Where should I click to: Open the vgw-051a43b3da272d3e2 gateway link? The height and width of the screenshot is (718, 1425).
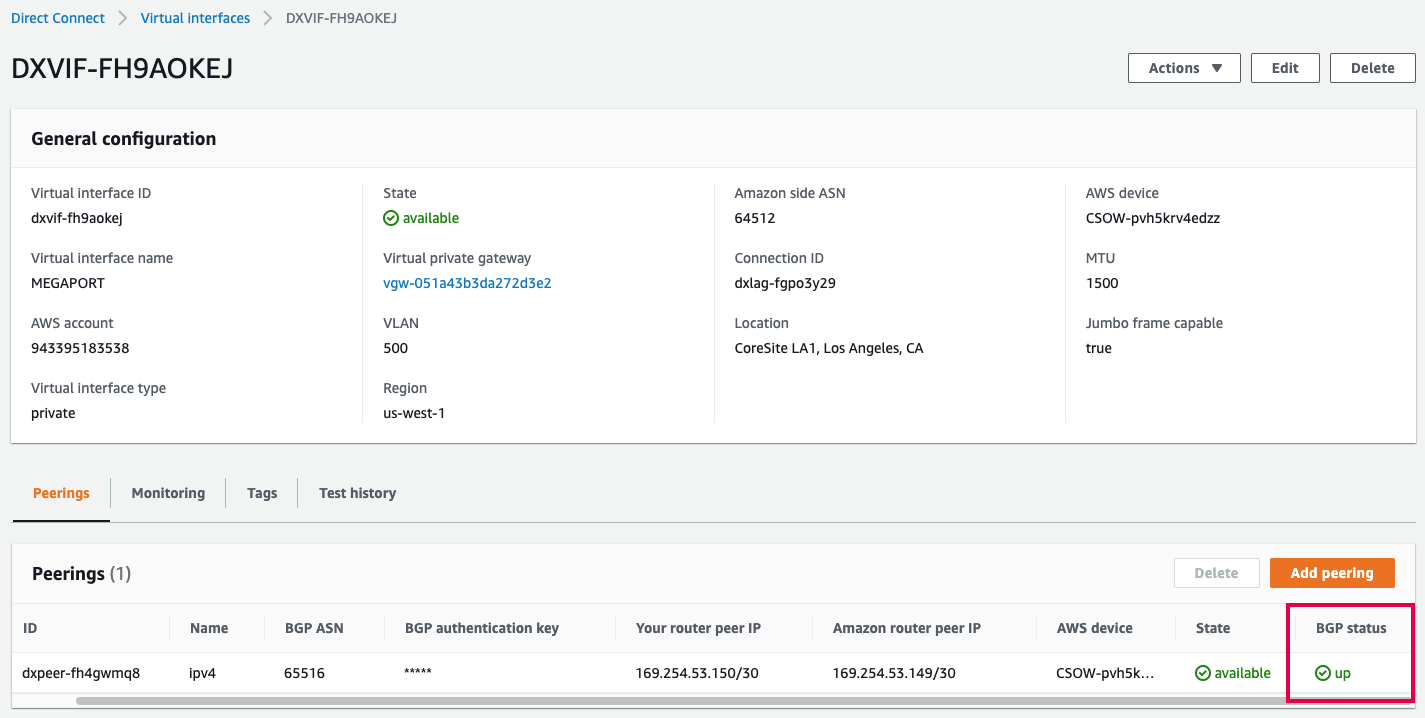[x=466, y=282]
